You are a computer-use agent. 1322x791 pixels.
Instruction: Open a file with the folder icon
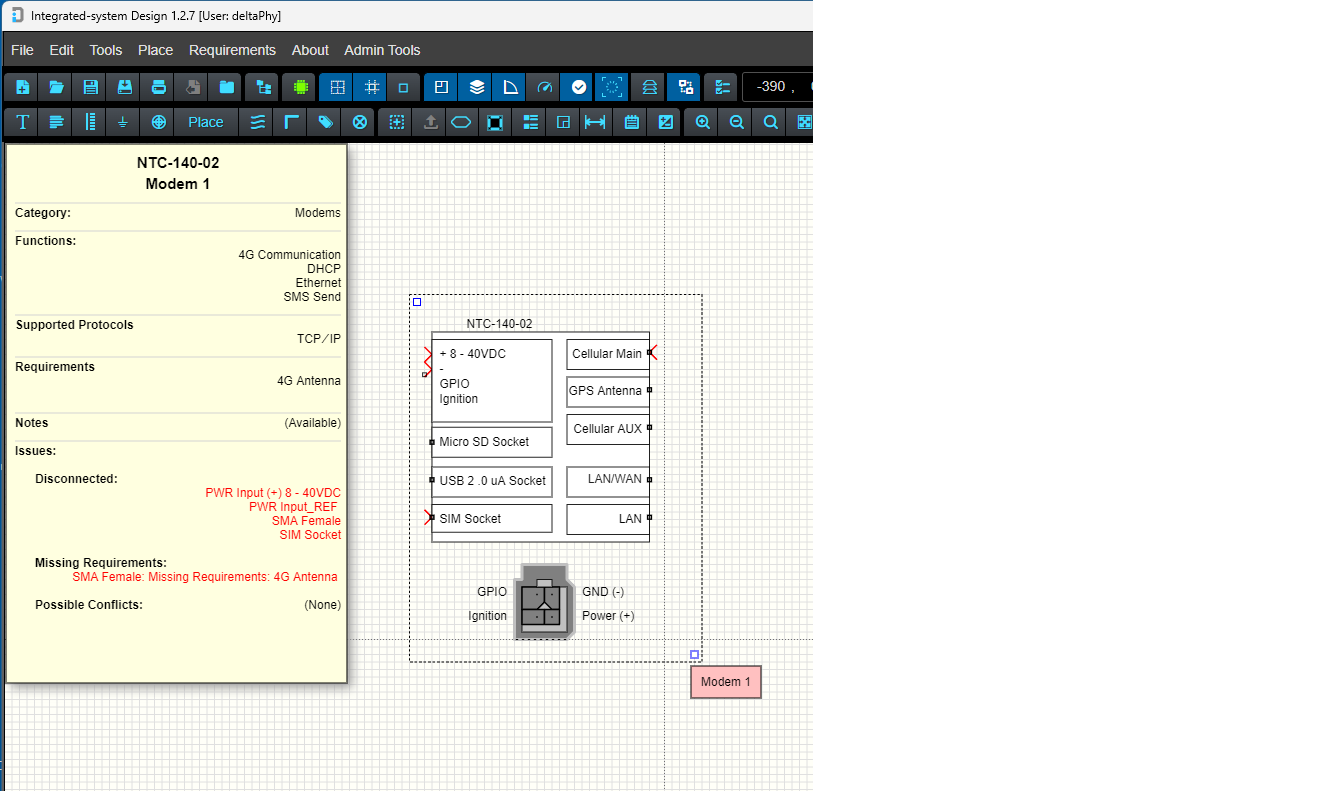(x=56, y=87)
